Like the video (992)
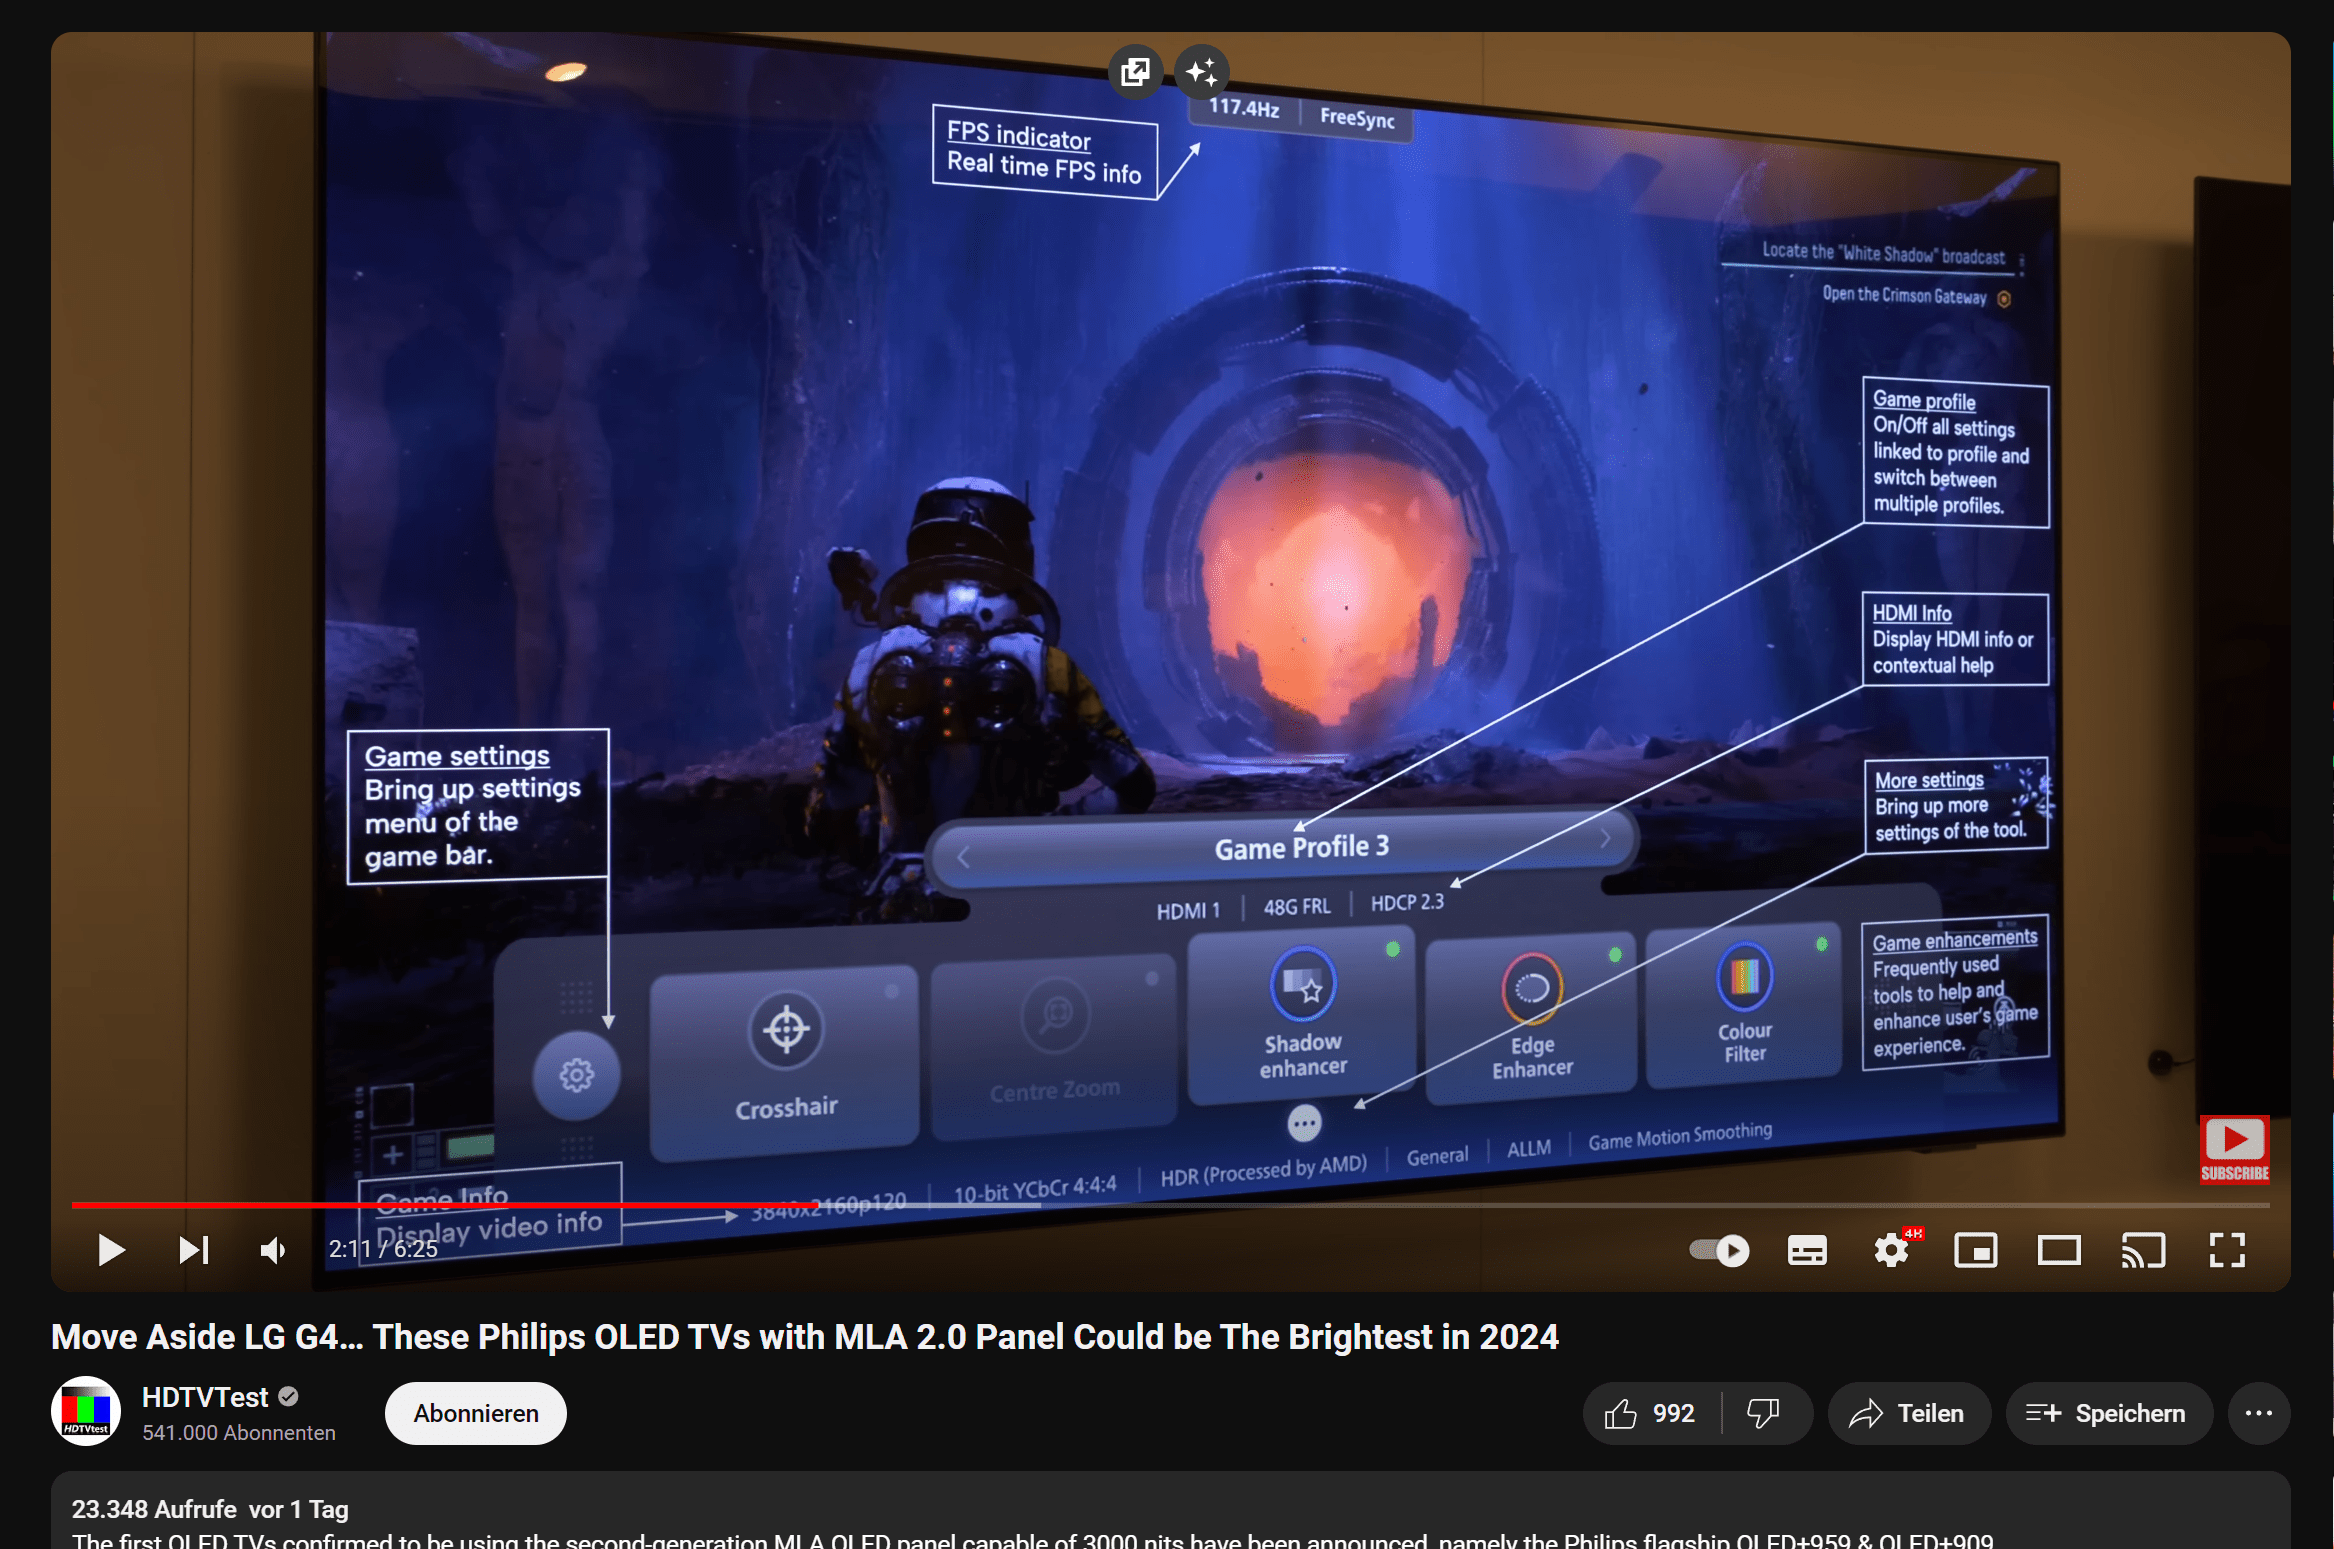2334x1549 pixels. pyautogui.click(x=1651, y=1413)
